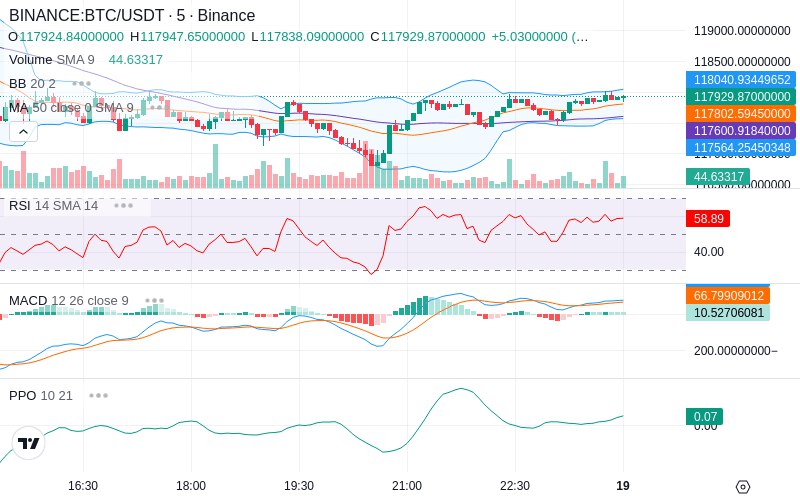Click the red 58.89 RSI value label
Viewport: 800px width, 500px height.
pos(708,218)
